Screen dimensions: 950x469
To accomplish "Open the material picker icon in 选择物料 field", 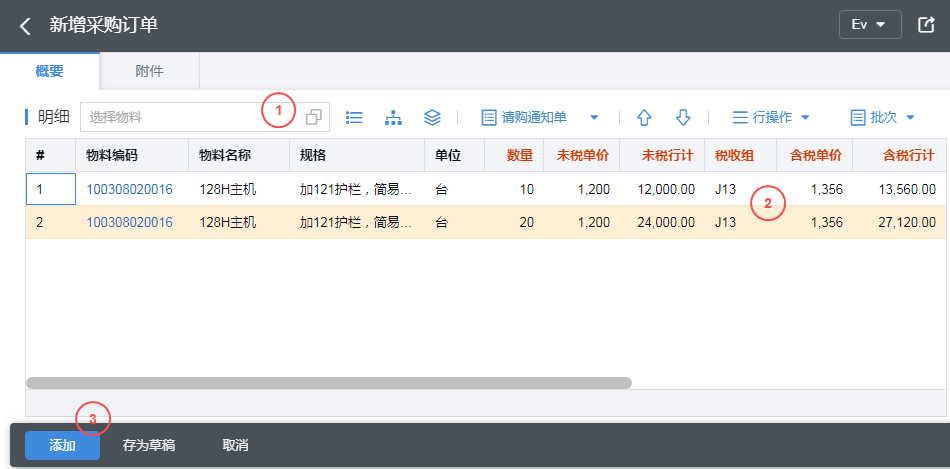I will (x=314, y=117).
